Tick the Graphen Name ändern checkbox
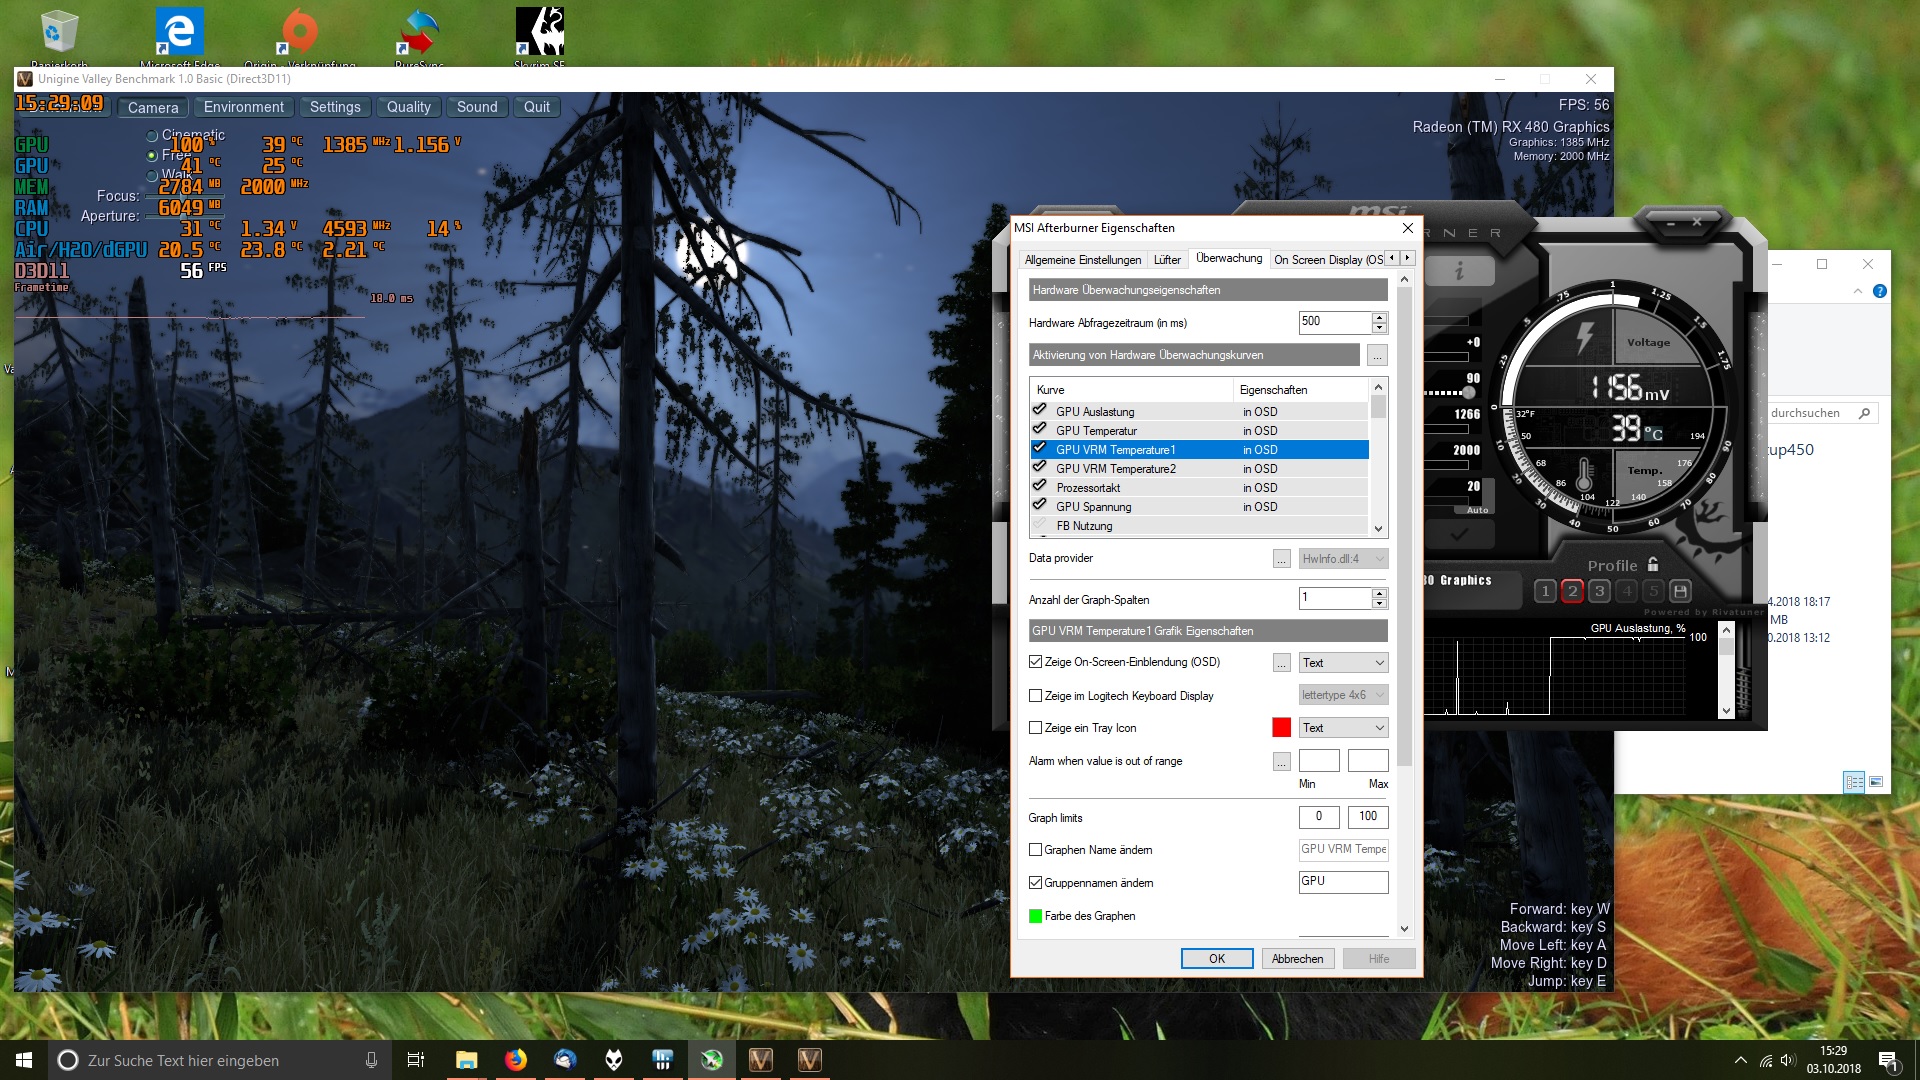 tap(1036, 850)
